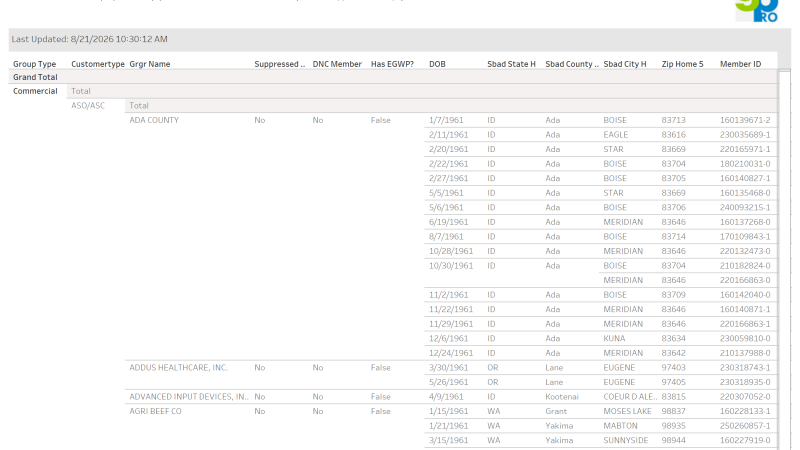Screen dimensions: 800x450
Task: Select member ID 240093215-1
Action: 745,207
